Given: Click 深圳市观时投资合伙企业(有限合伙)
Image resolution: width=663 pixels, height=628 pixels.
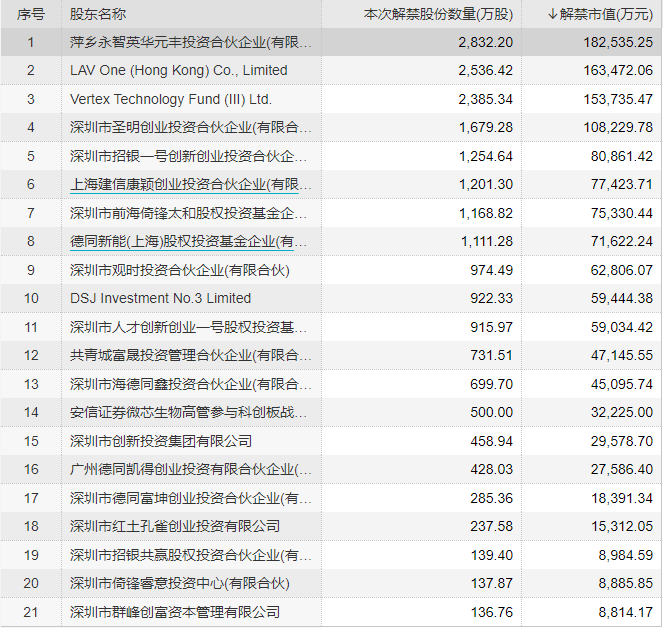Looking at the screenshot, I should pos(179,270).
